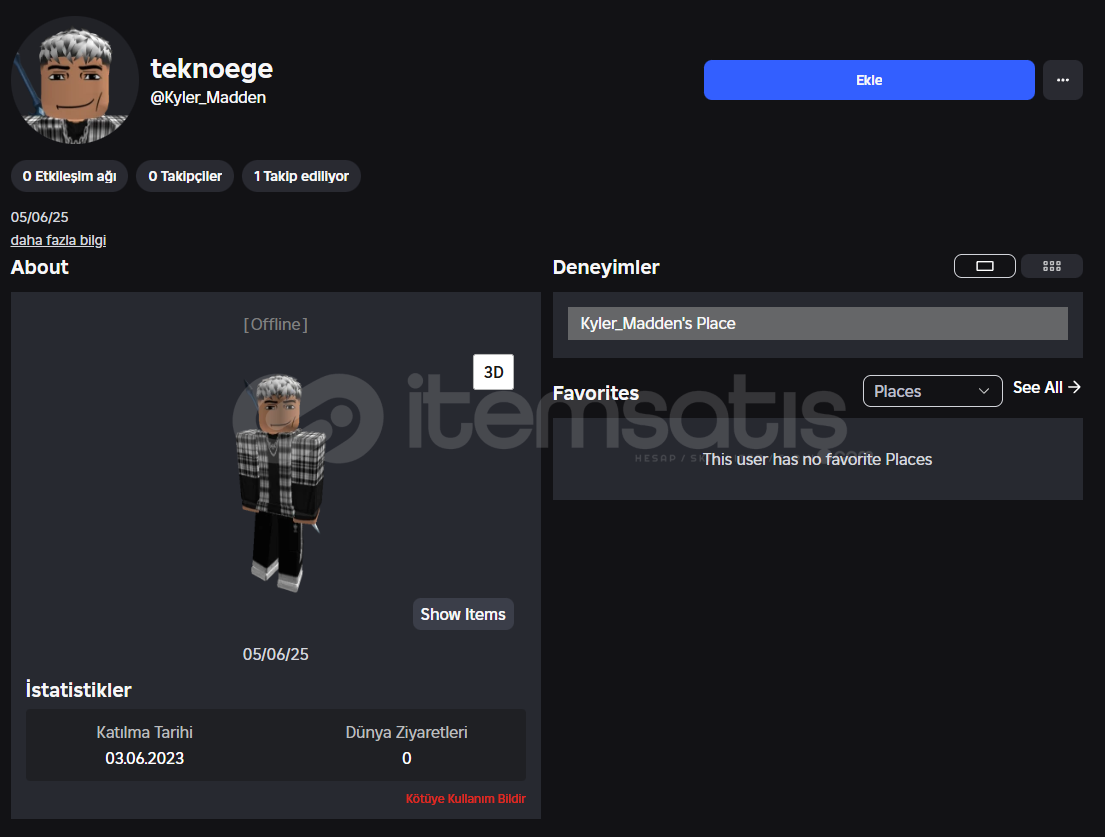Click the Katılma Tarihi value 03.06.2023
1105x837 pixels.
[x=144, y=758]
